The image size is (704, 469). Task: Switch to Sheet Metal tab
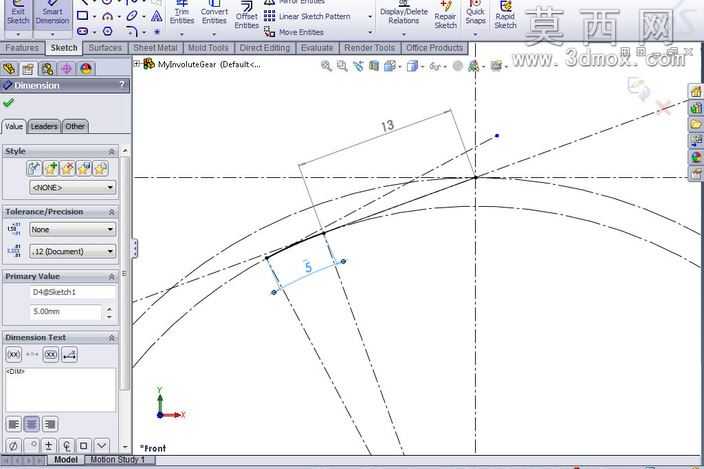tap(155, 48)
